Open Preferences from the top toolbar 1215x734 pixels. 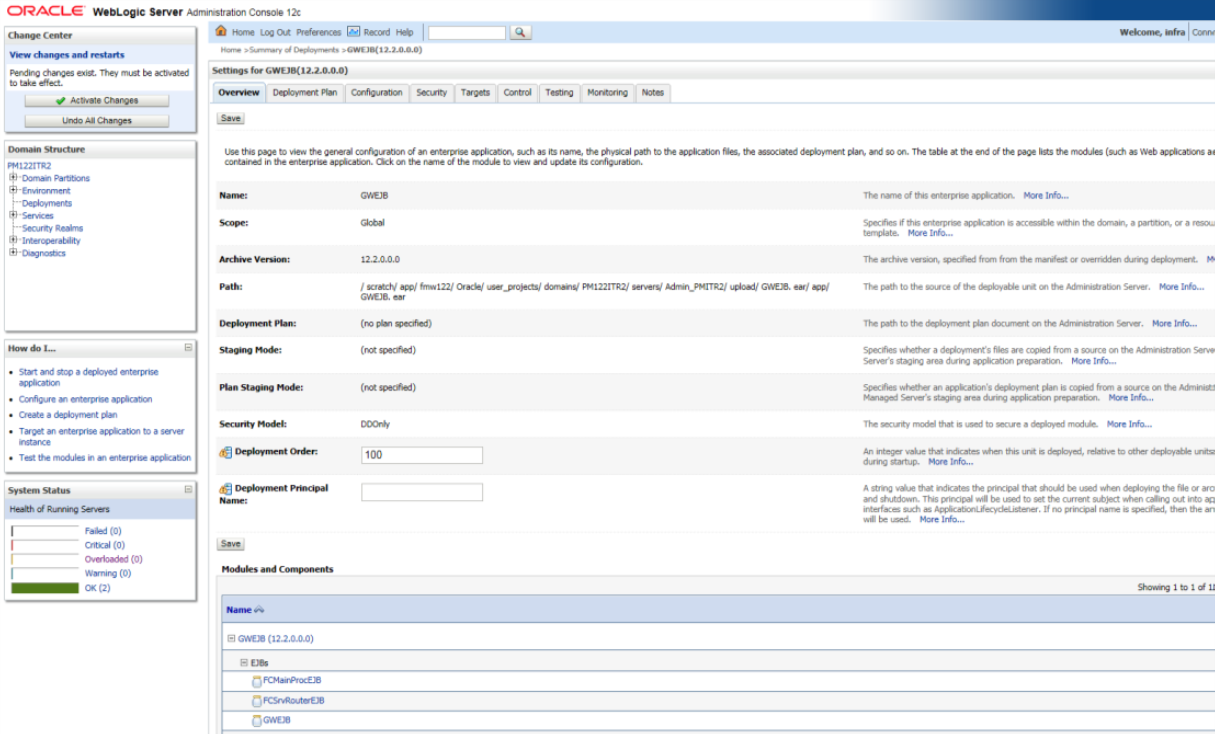pyautogui.click(x=319, y=31)
